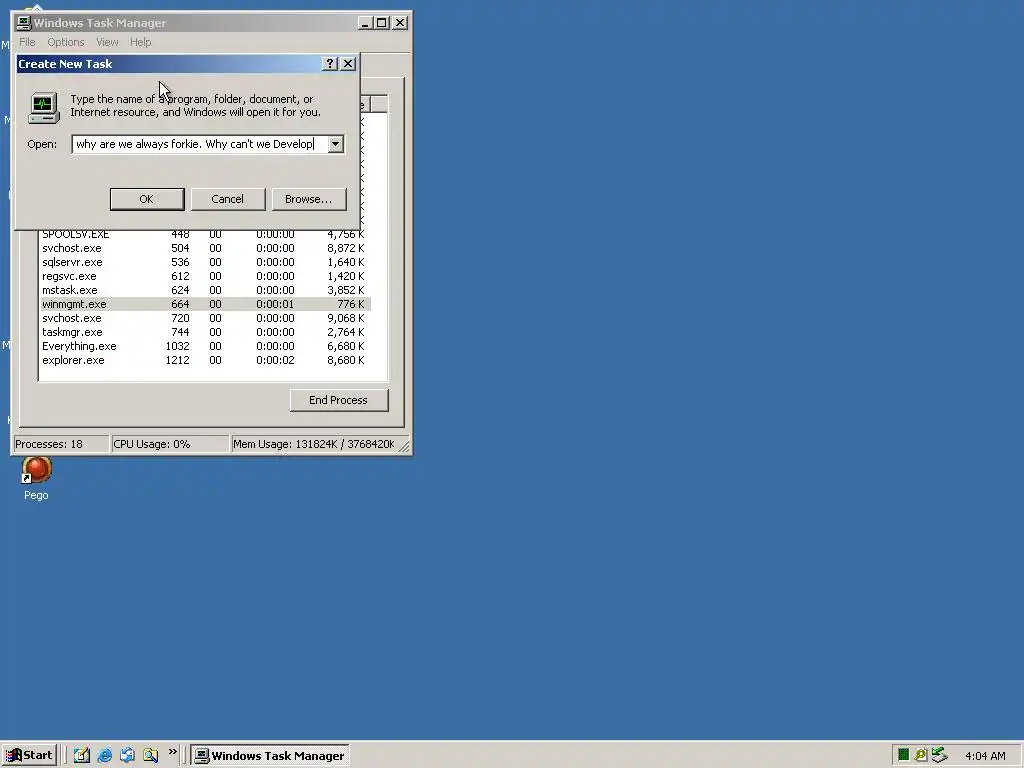
Task: Cancel the Create New Task dialog
Action: [228, 199]
